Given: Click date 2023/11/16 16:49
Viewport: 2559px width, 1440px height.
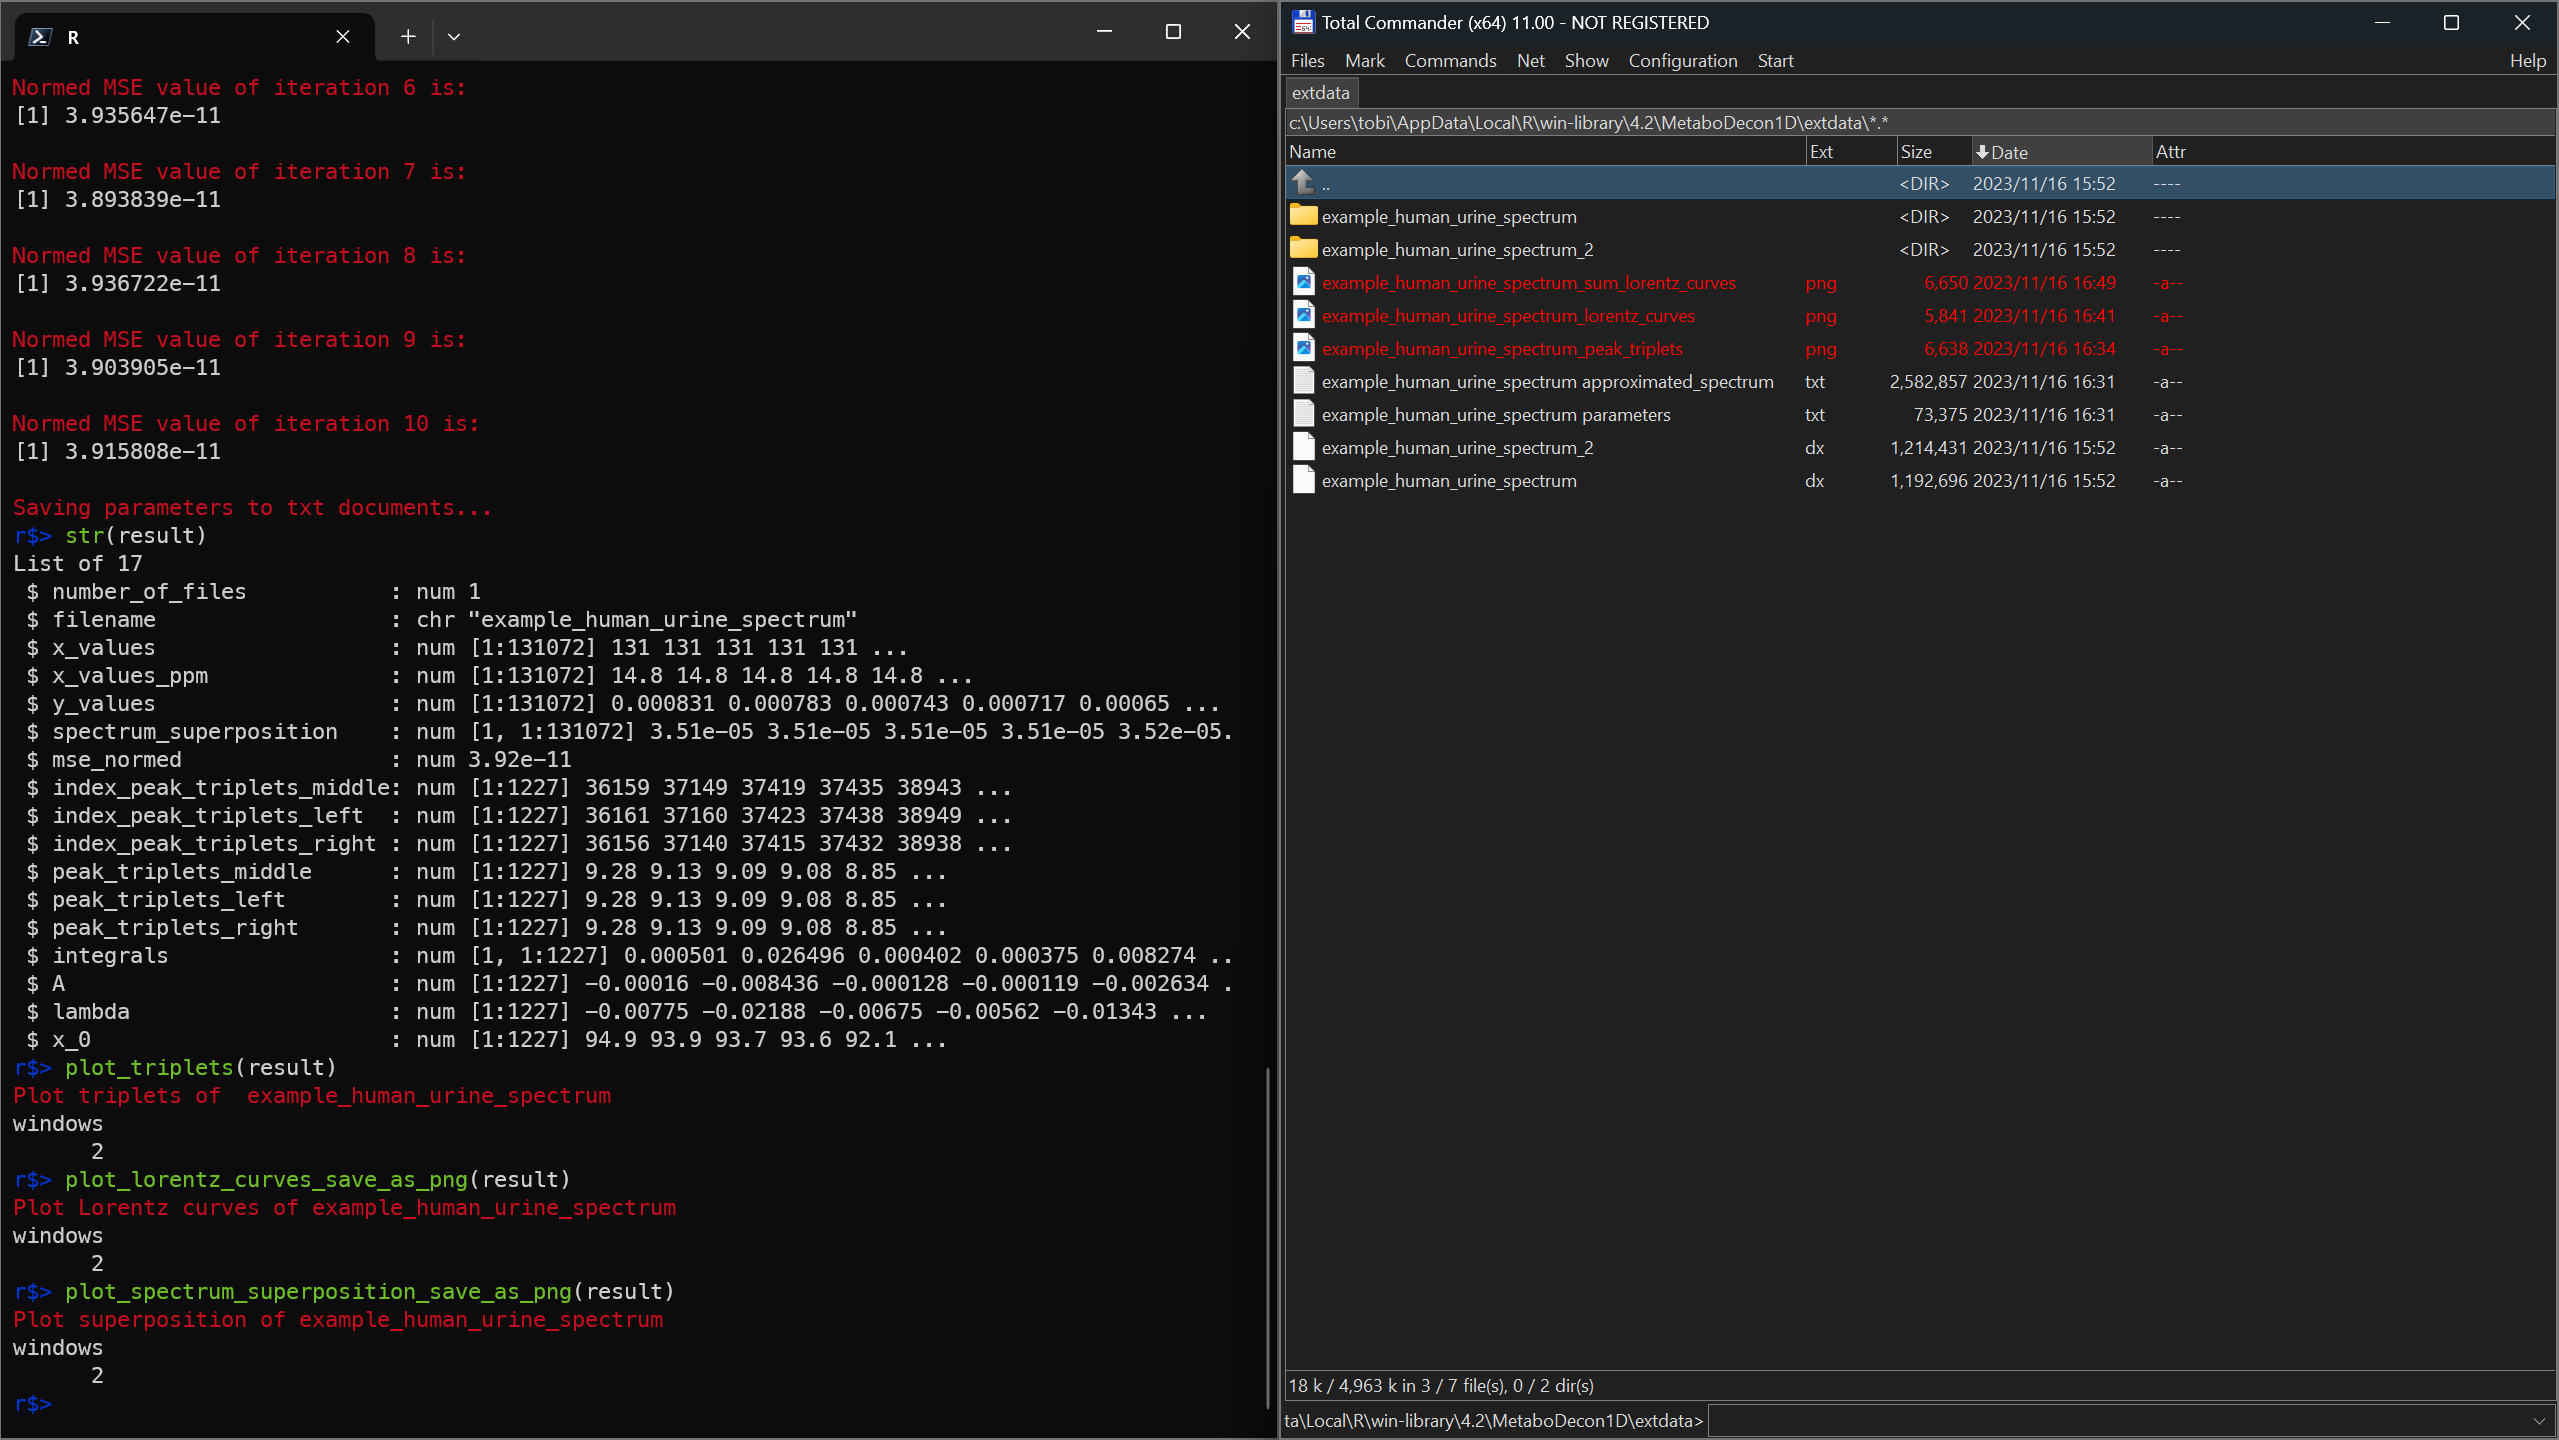Looking at the screenshot, I should (2044, 283).
